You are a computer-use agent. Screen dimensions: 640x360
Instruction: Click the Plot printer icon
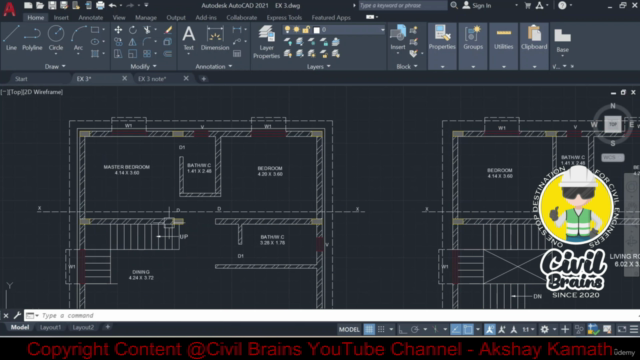coord(100,5)
